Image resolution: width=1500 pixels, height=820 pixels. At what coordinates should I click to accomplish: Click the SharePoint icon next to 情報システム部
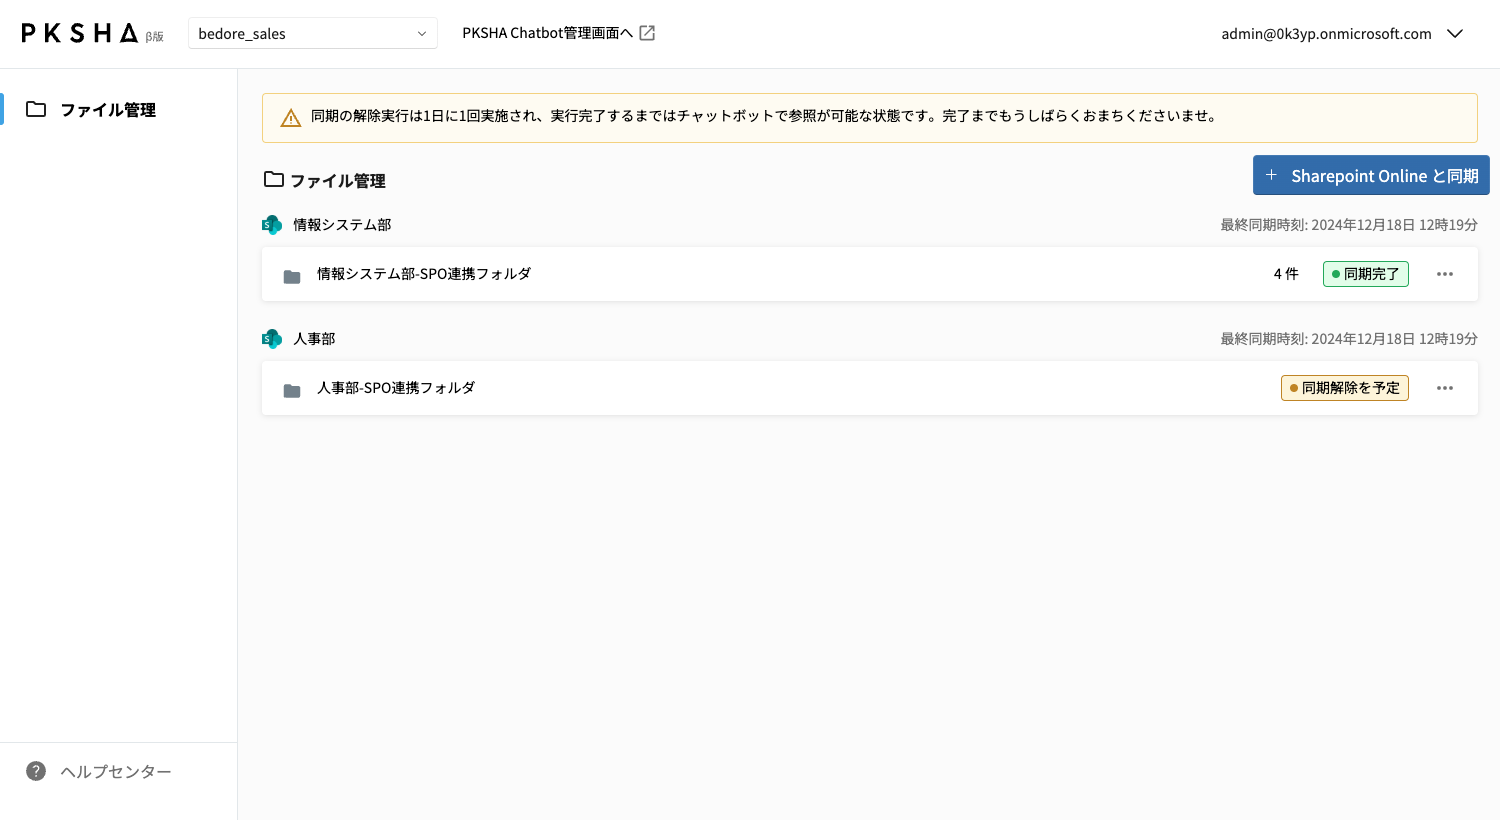tap(272, 225)
